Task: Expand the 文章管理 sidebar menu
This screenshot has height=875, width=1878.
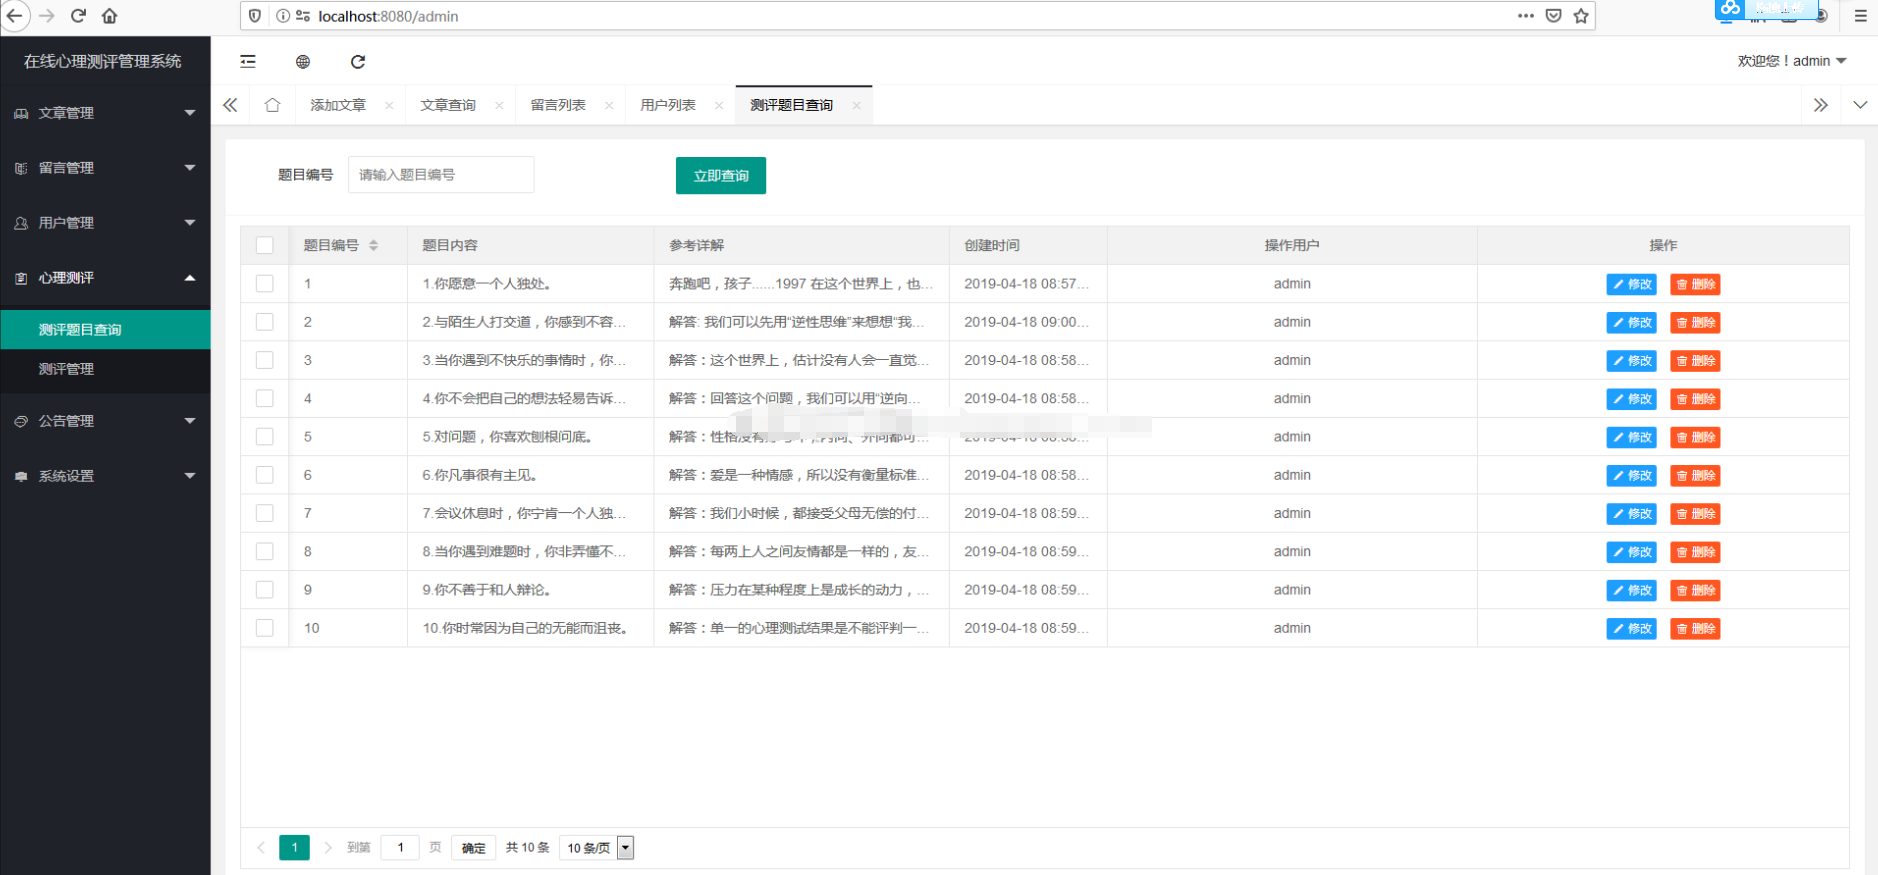Action: tap(105, 113)
